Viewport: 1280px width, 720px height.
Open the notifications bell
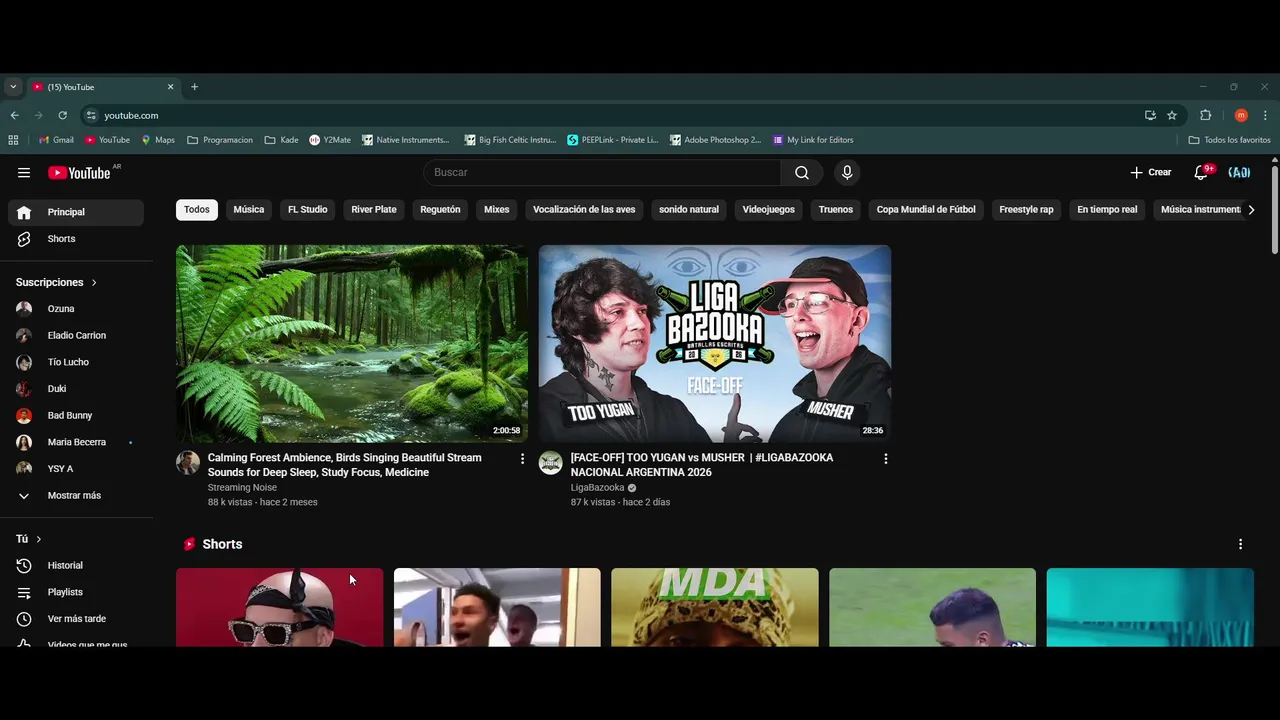[1201, 173]
